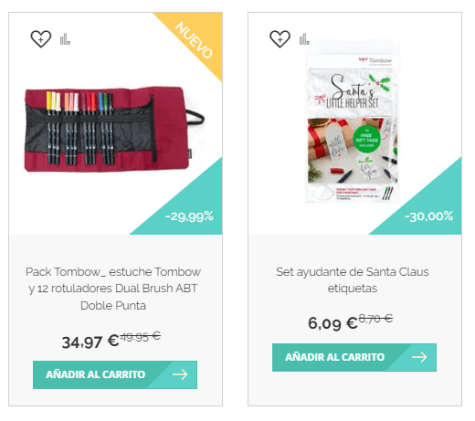Viewport: 475px width, 421px height.
Task: Click the yellow NUEVO corner ribbon
Action: point(194,40)
